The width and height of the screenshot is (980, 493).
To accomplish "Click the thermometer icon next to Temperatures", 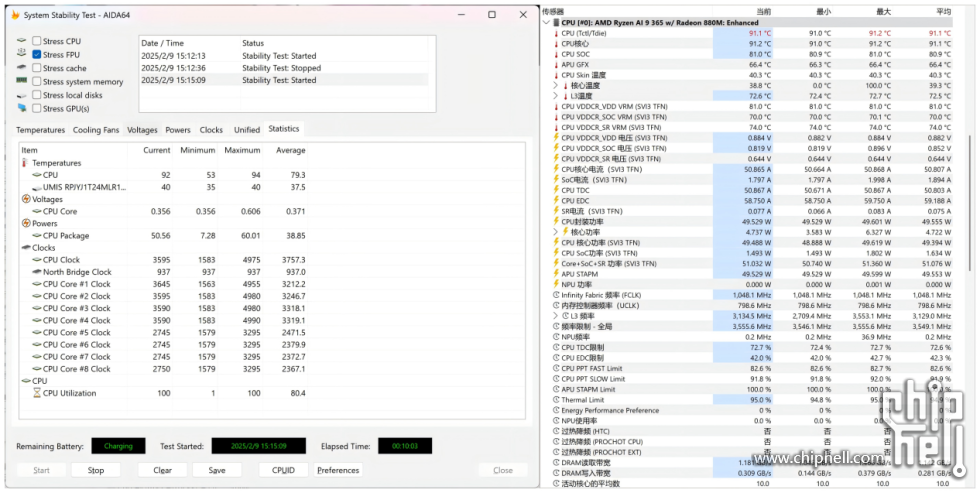I will coord(26,163).
